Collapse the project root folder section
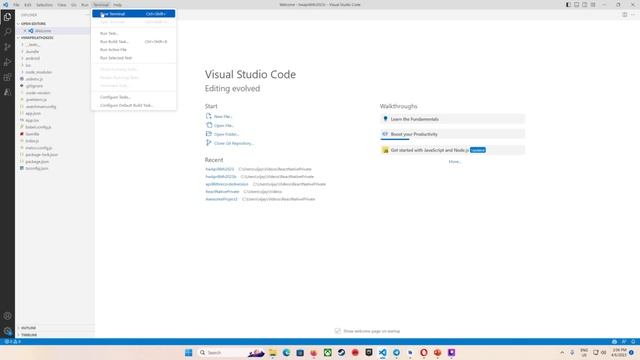This screenshot has height=360, width=640. click(x=36, y=38)
